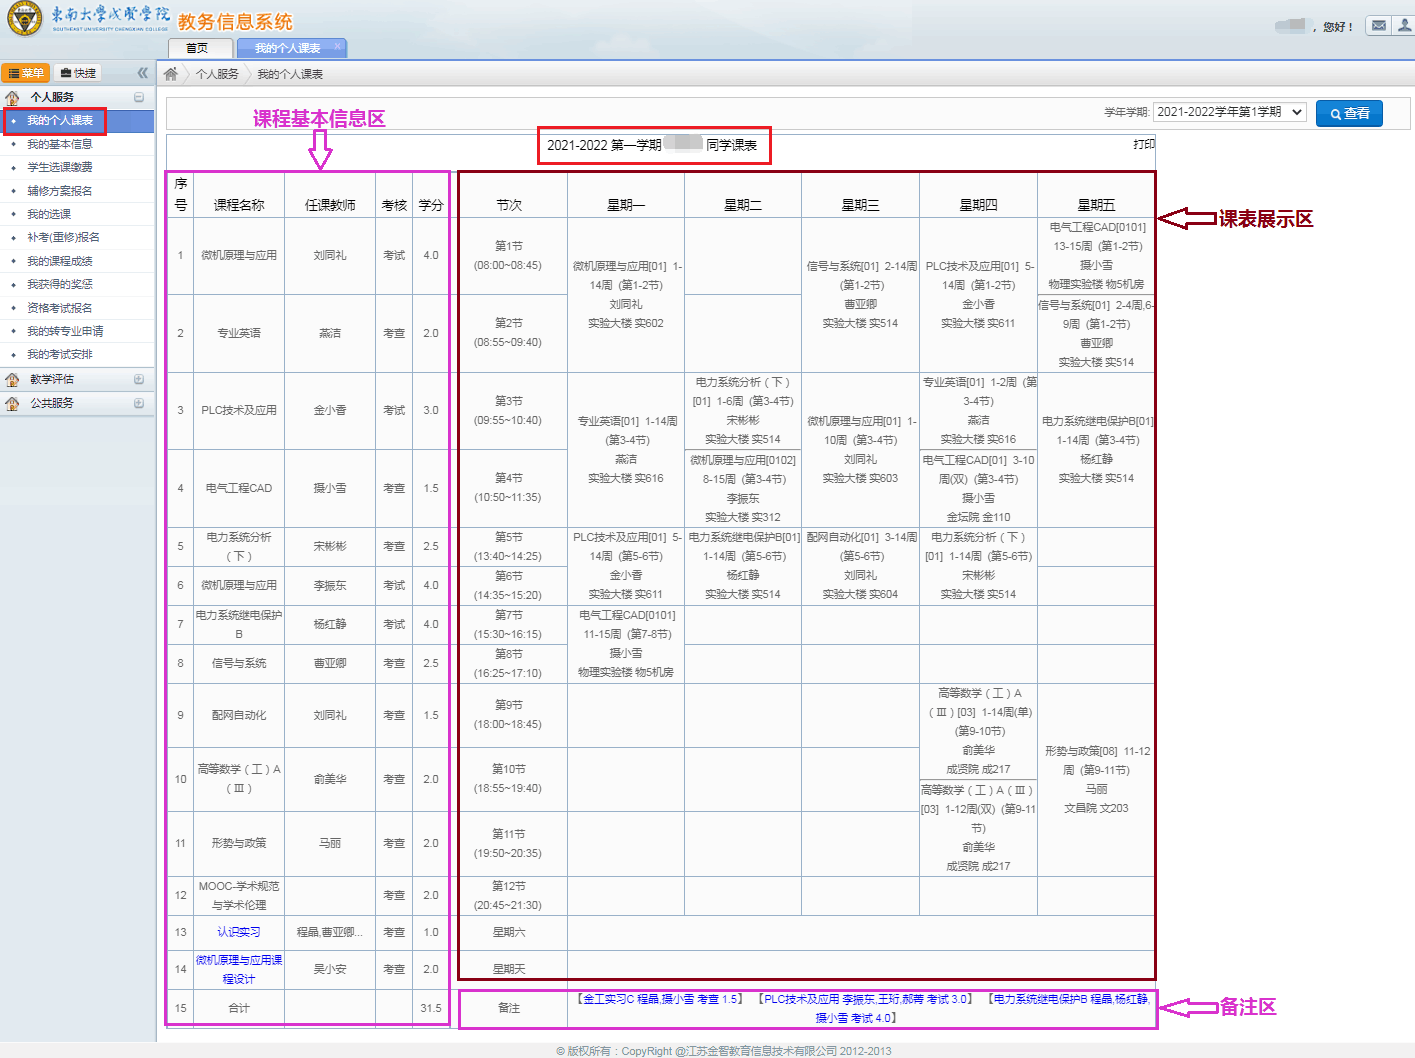Click Wednesday 配网自动化[01] schedule cell
1415x1058 pixels.
(860, 566)
